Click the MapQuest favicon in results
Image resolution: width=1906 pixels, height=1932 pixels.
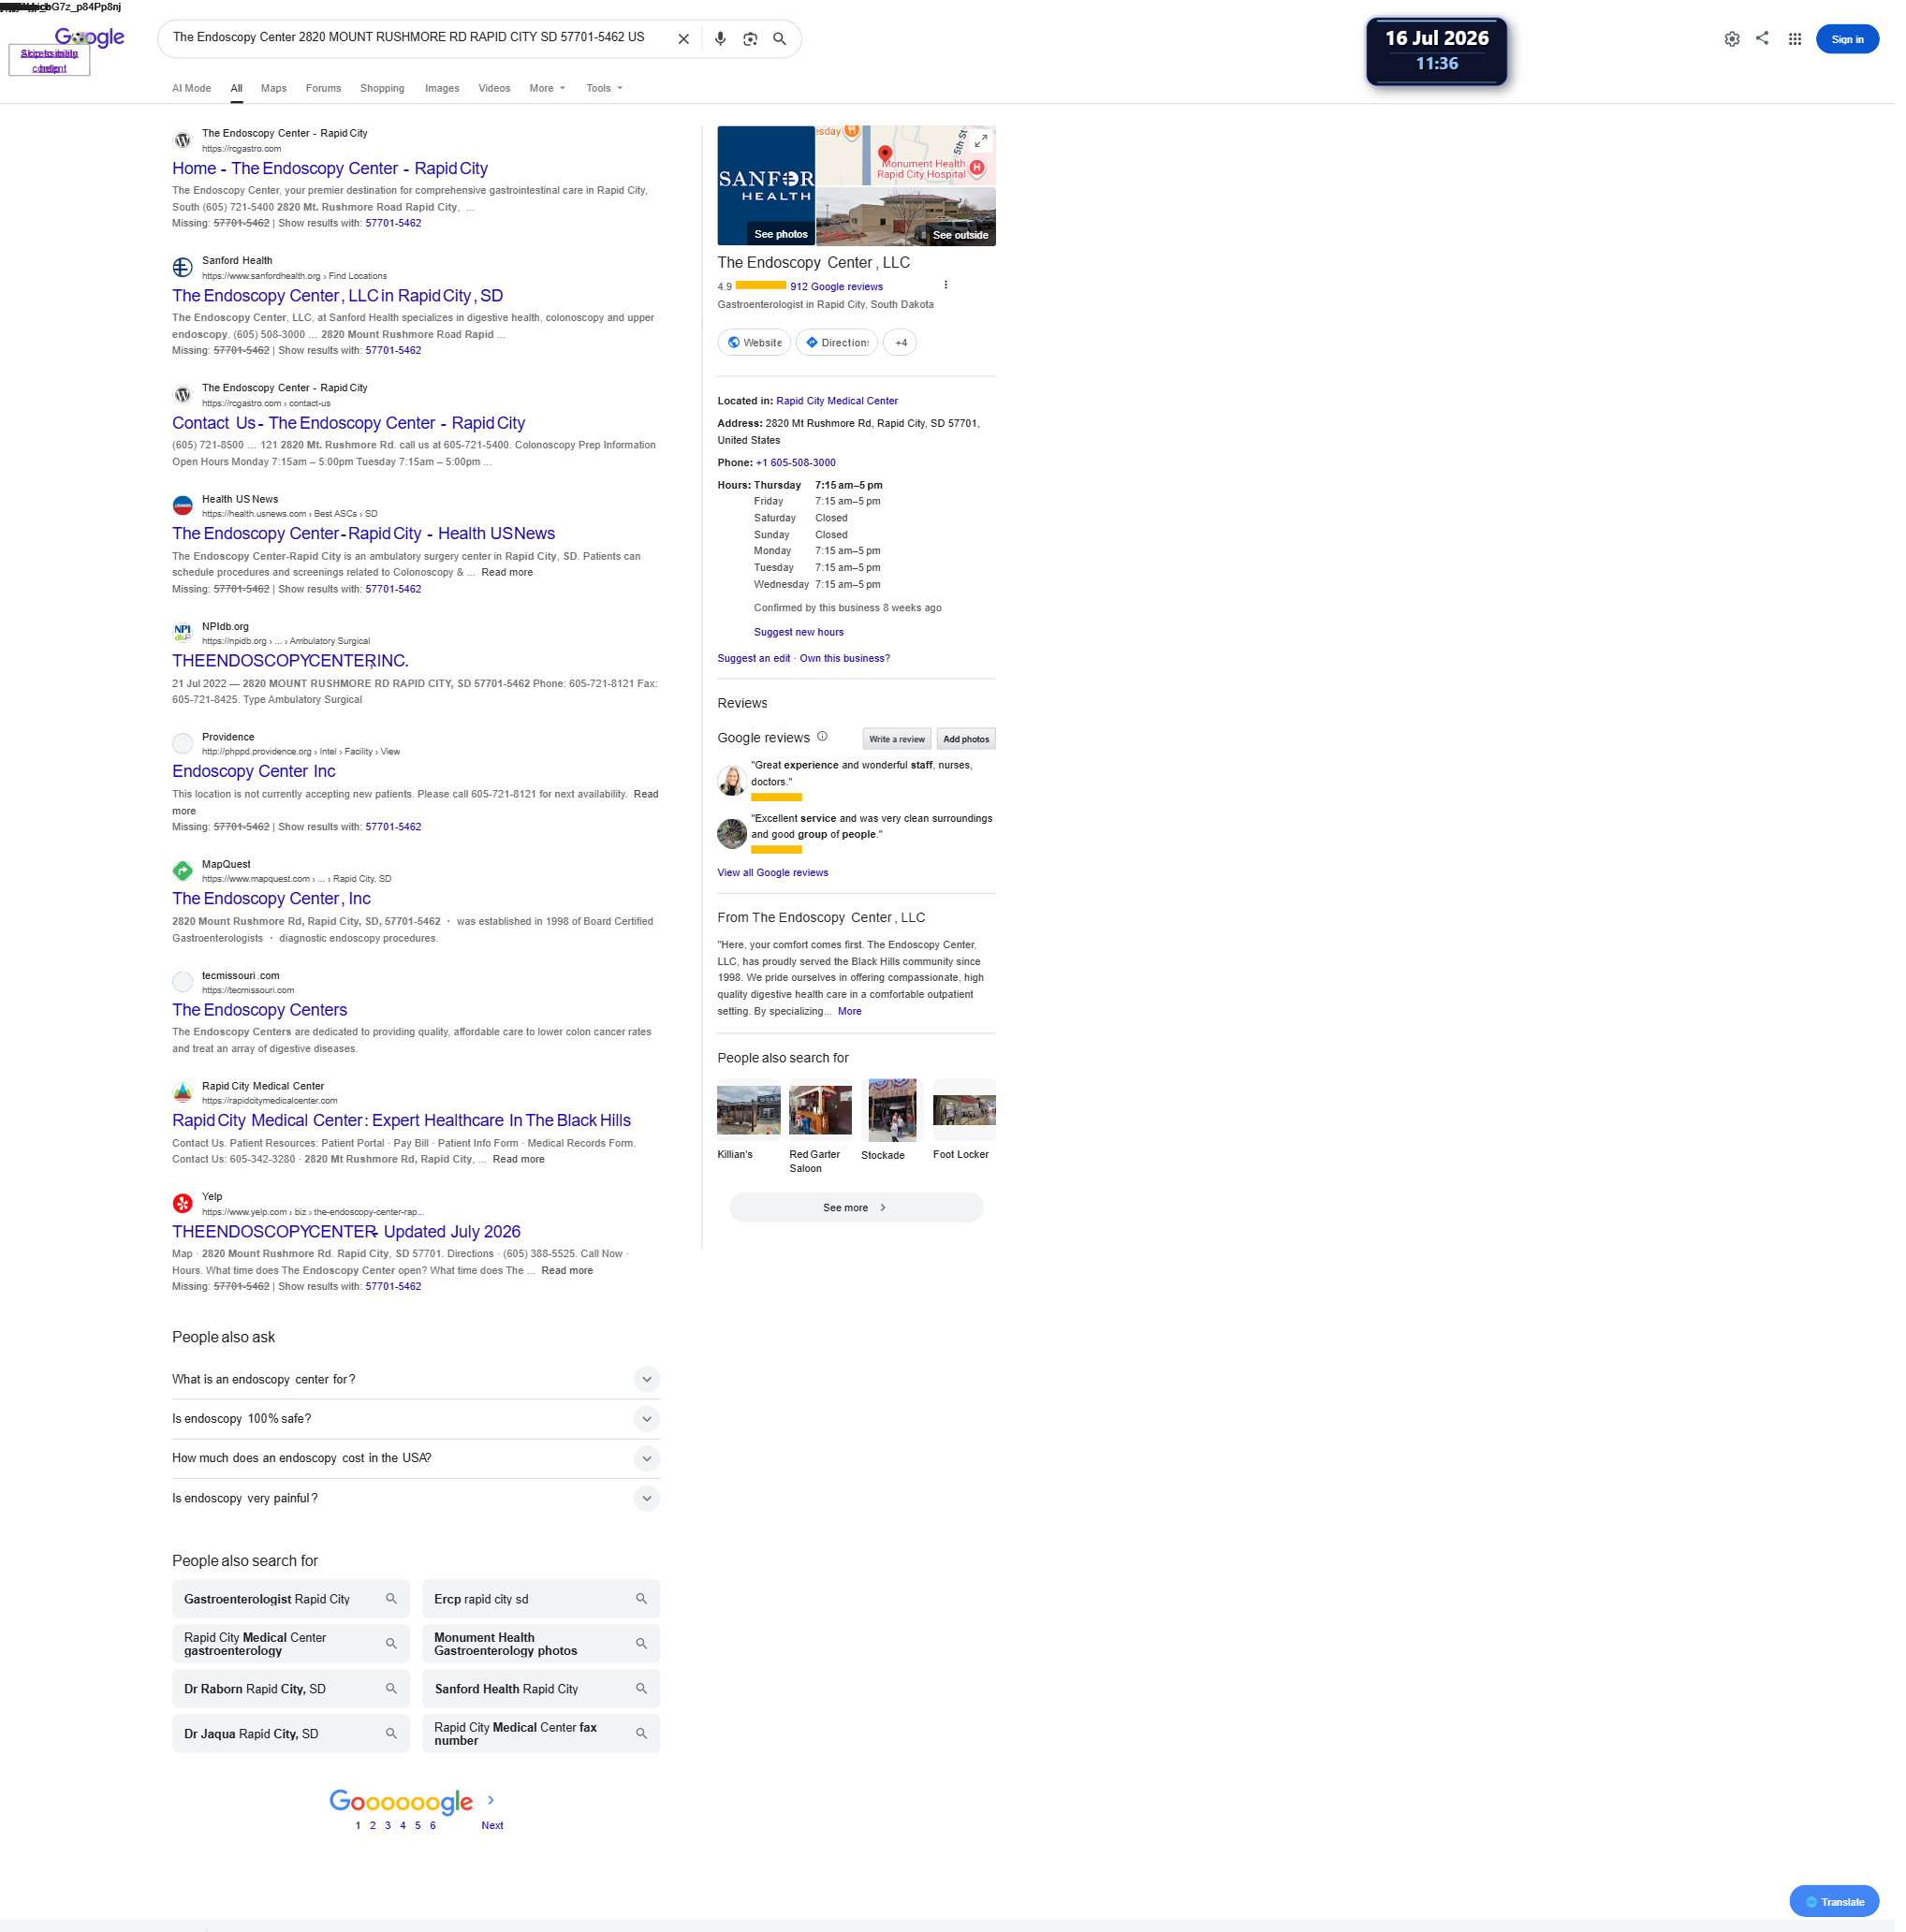[x=182, y=871]
